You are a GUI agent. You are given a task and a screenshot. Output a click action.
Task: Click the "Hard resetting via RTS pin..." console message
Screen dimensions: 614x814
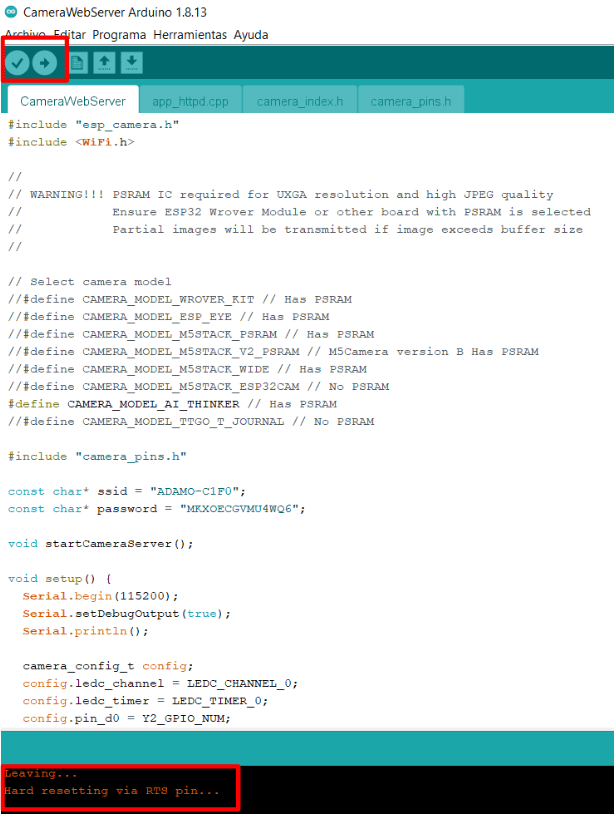click(x=111, y=791)
